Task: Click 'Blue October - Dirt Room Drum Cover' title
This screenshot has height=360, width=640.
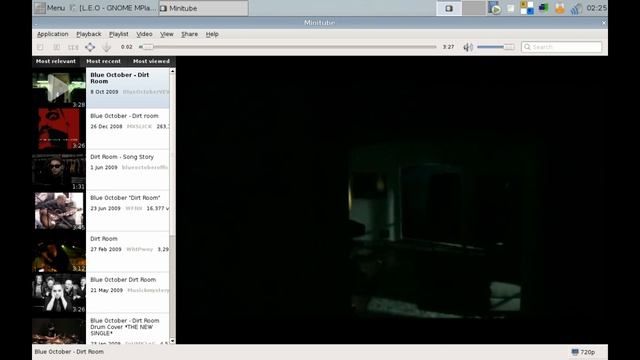Action: coord(125,327)
